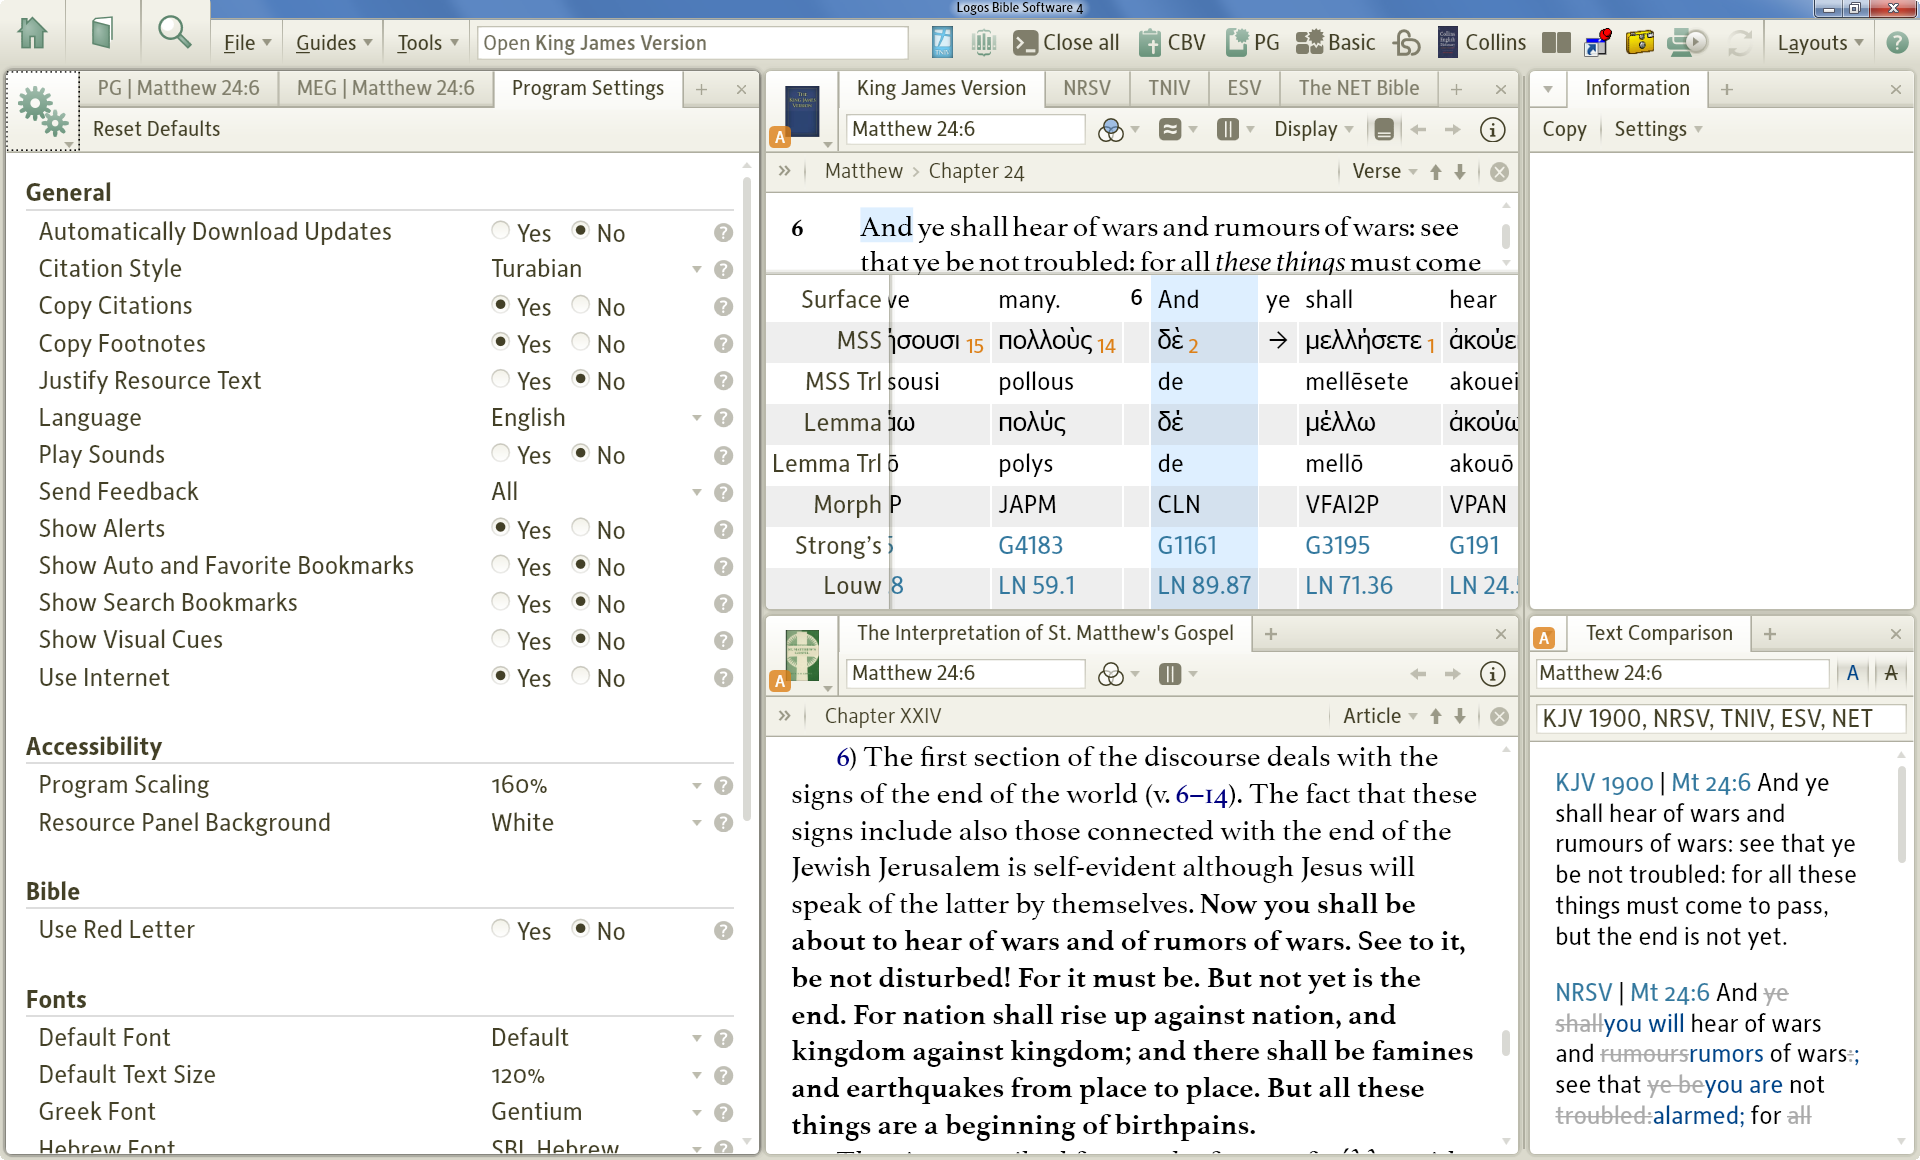The image size is (1920, 1160).
Task: Click the syntax swirl shortcut icon
Action: pyautogui.click(x=1407, y=42)
